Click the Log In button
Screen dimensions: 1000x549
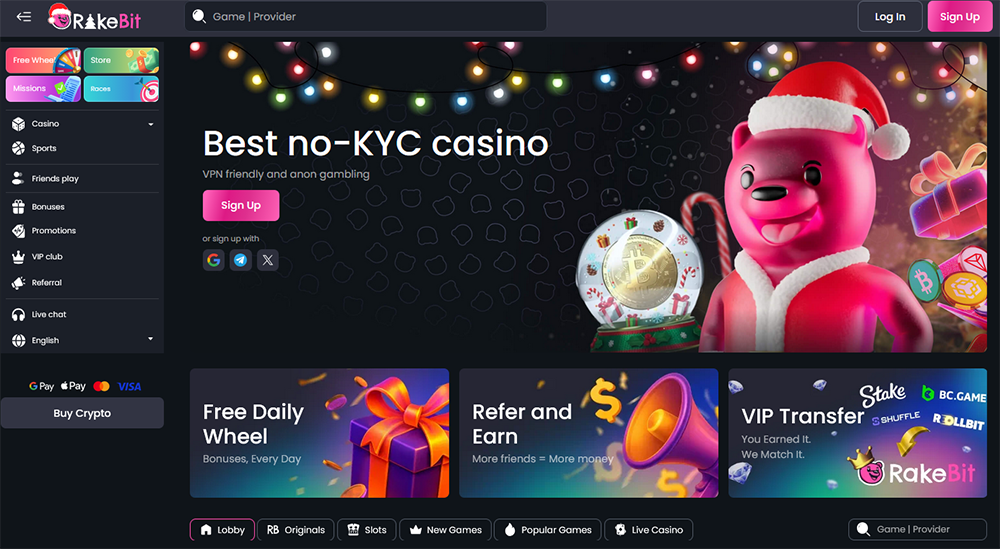tap(890, 17)
